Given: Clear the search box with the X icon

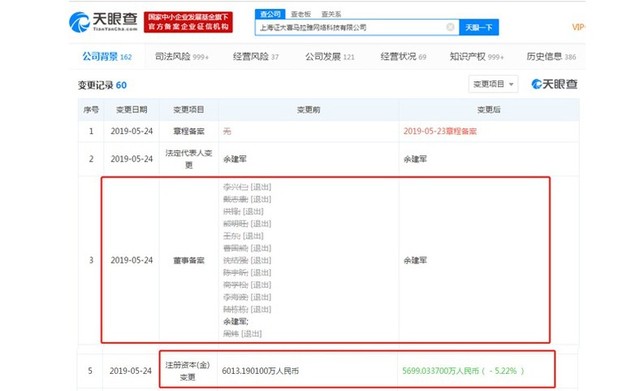Looking at the screenshot, I should tap(450, 27).
